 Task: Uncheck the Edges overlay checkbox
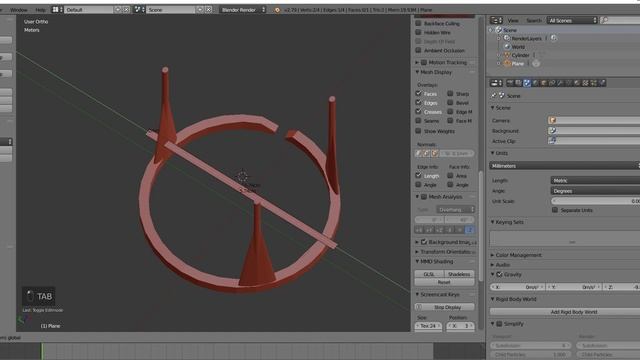[x=418, y=102]
